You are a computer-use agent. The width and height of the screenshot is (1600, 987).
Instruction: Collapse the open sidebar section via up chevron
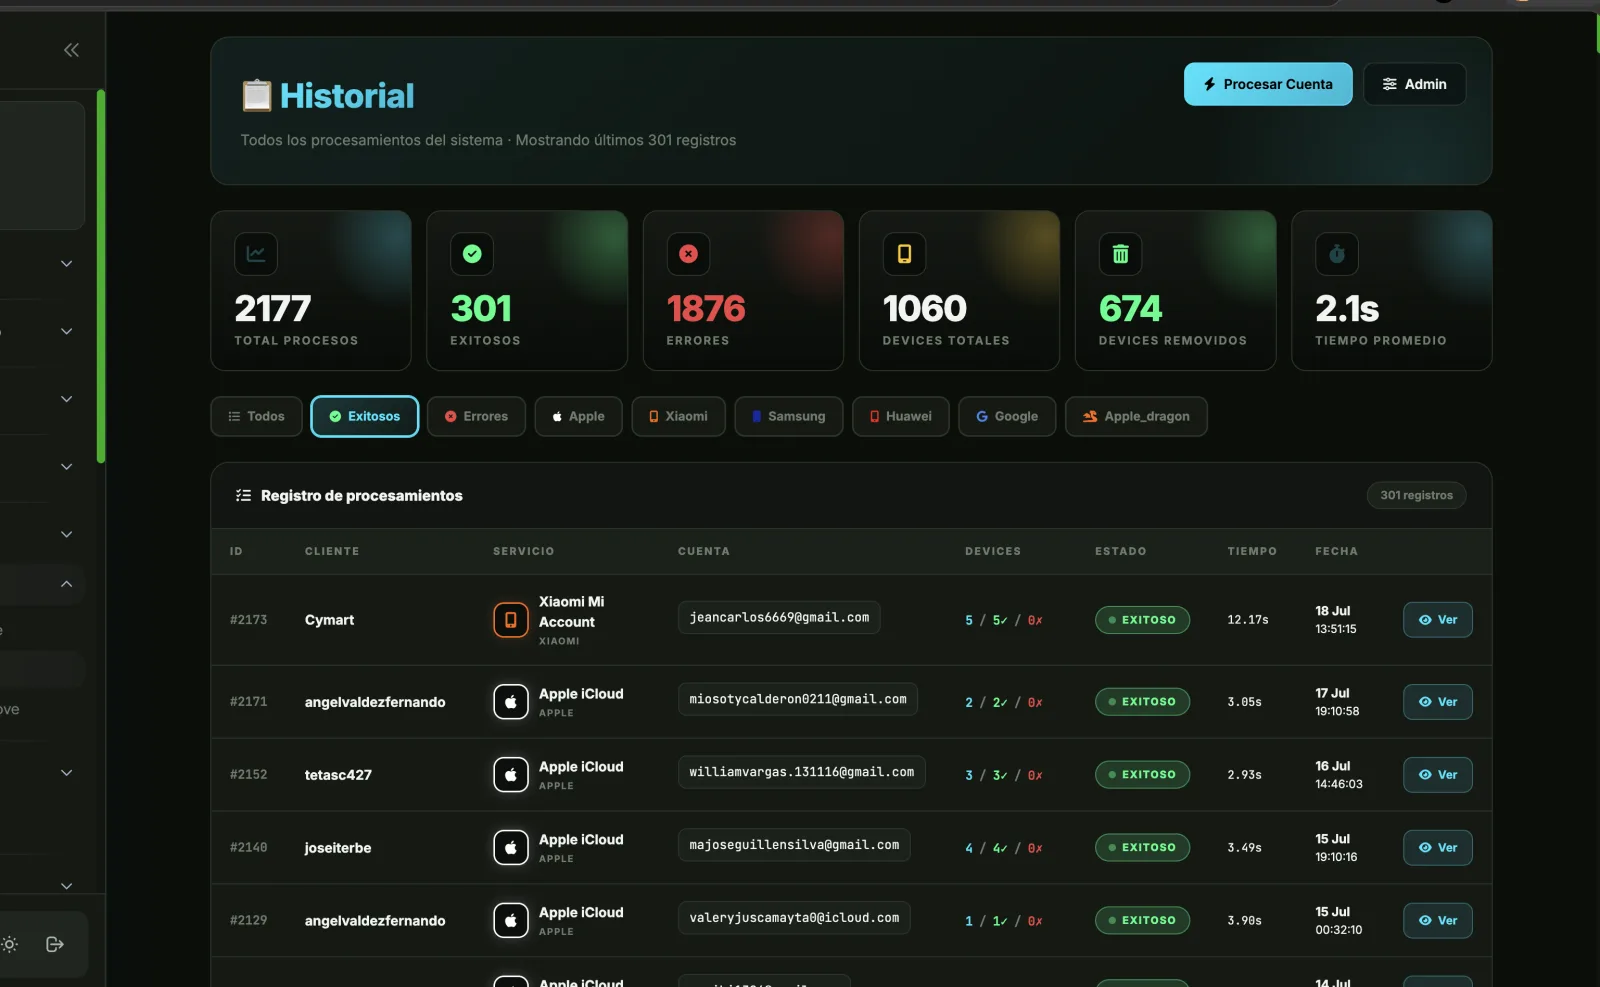(66, 584)
